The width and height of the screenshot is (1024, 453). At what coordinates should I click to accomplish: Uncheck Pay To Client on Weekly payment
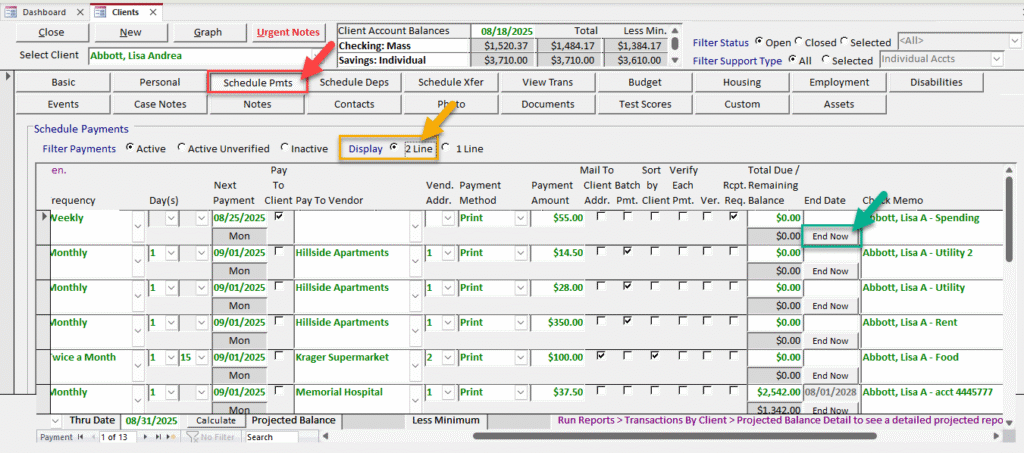[x=279, y=217]
